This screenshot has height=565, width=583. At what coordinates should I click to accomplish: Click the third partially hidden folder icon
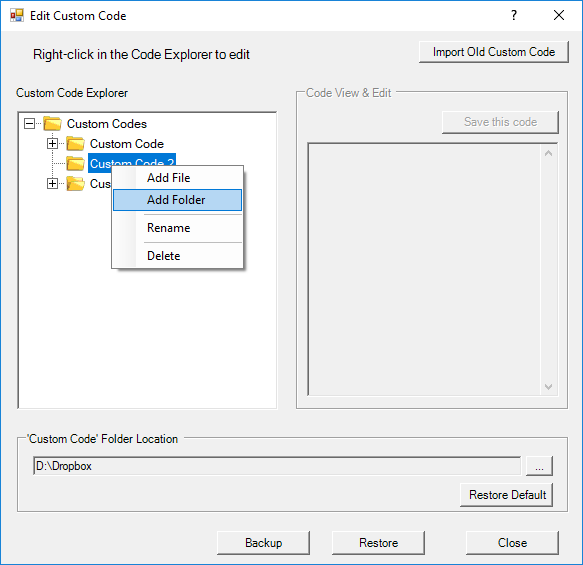coord(75,183)
